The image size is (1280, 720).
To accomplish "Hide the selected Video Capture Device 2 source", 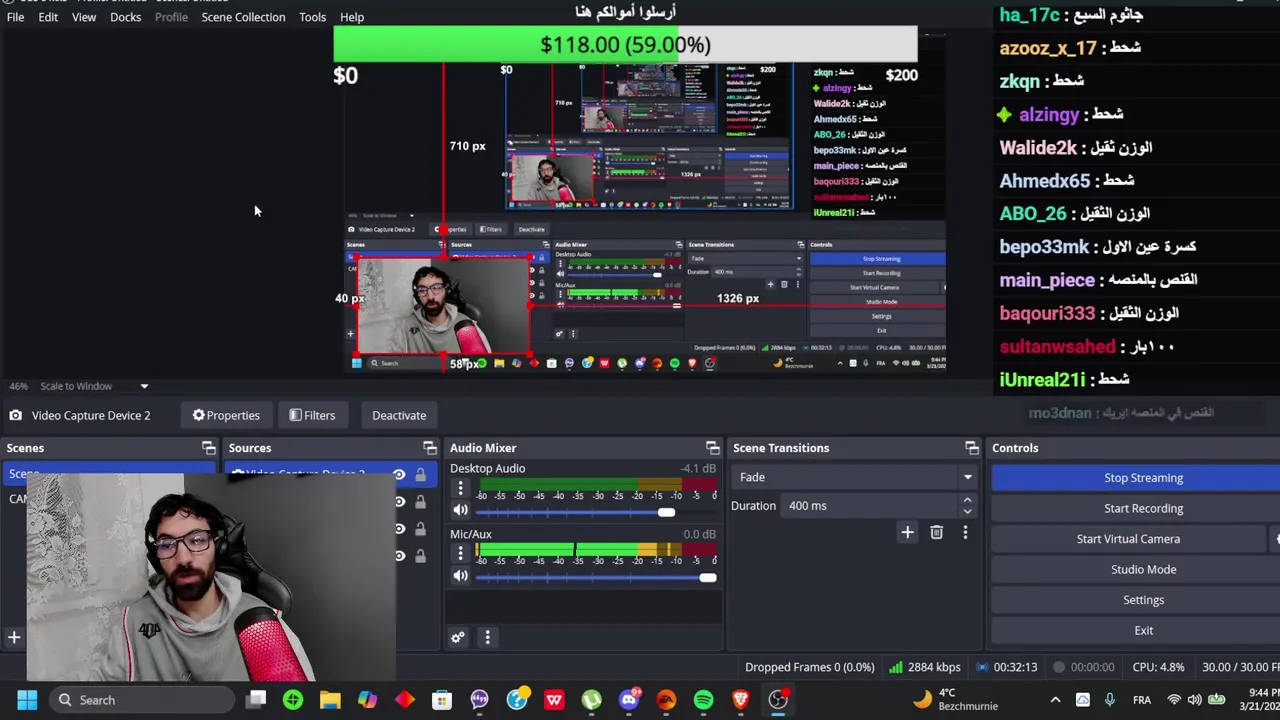I will (399, 475).
